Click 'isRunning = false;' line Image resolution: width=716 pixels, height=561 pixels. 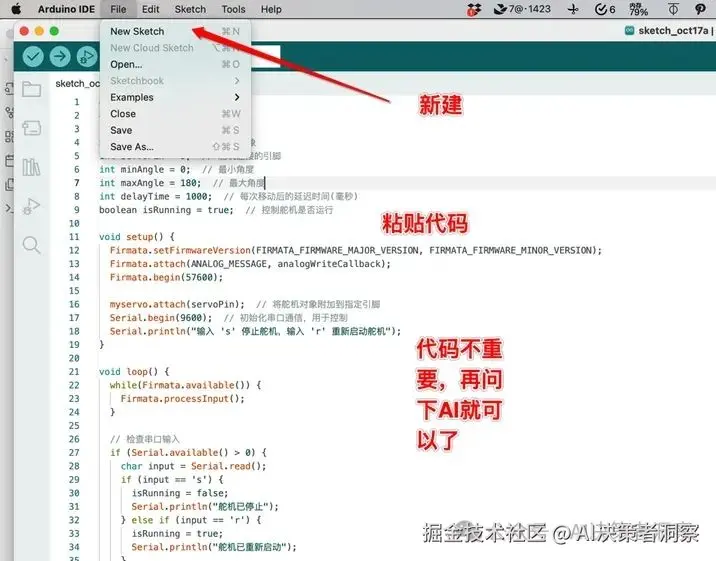[180, 493]
